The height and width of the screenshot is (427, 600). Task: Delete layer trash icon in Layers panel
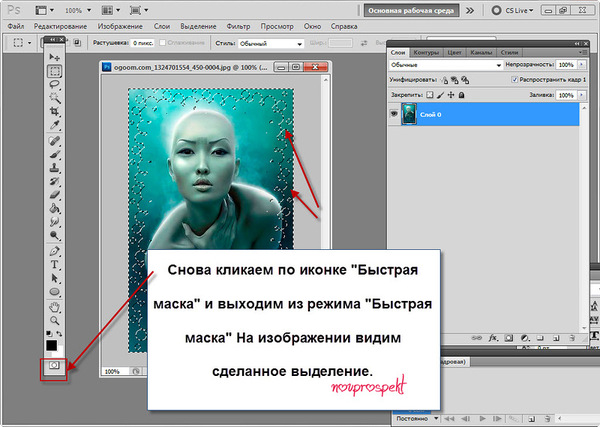572,338
